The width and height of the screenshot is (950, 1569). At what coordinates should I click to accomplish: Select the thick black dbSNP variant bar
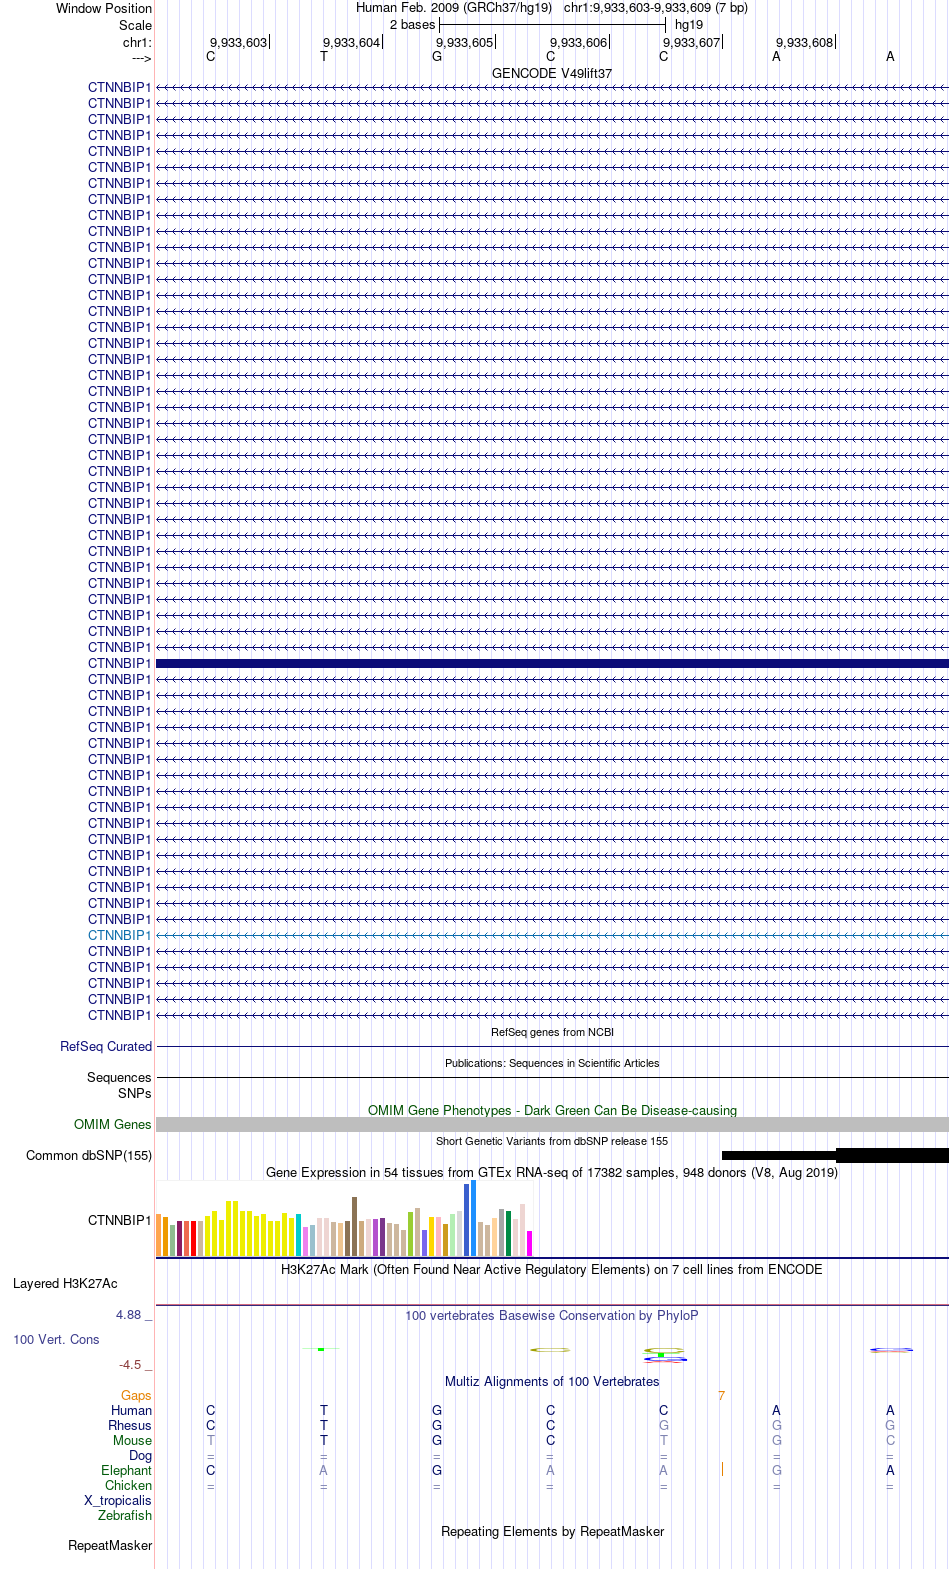tap(892, 1155)
